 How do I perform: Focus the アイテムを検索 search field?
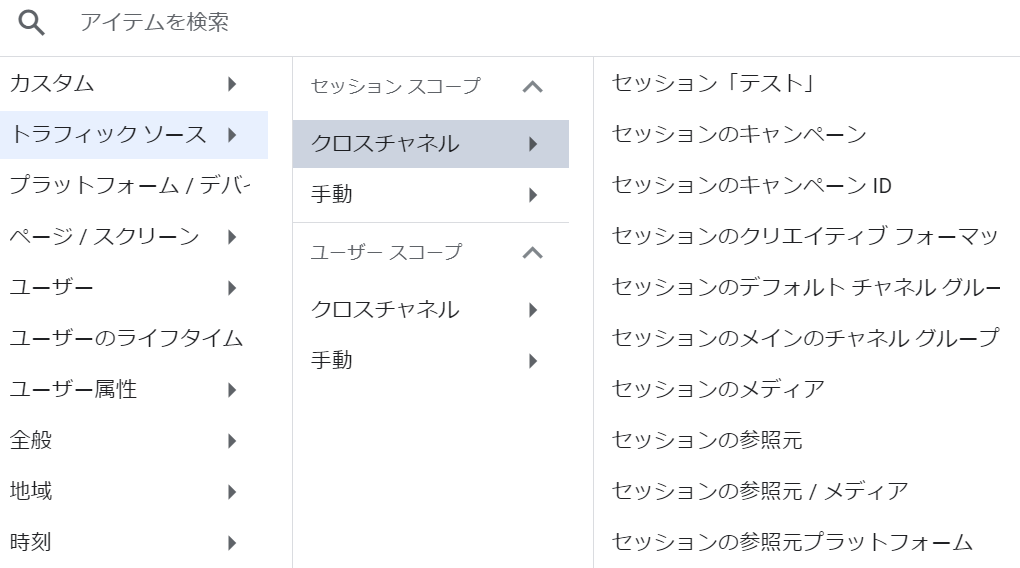coord(520,23)
